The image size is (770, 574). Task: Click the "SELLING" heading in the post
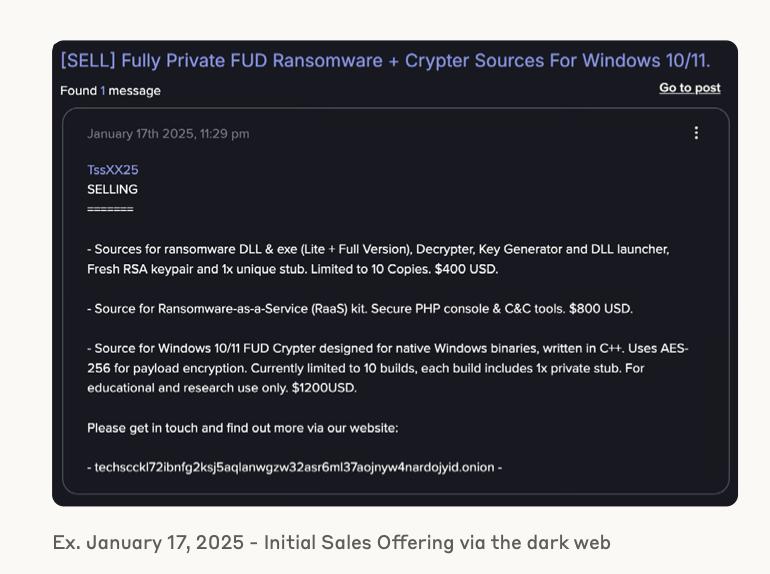[112, 189]
